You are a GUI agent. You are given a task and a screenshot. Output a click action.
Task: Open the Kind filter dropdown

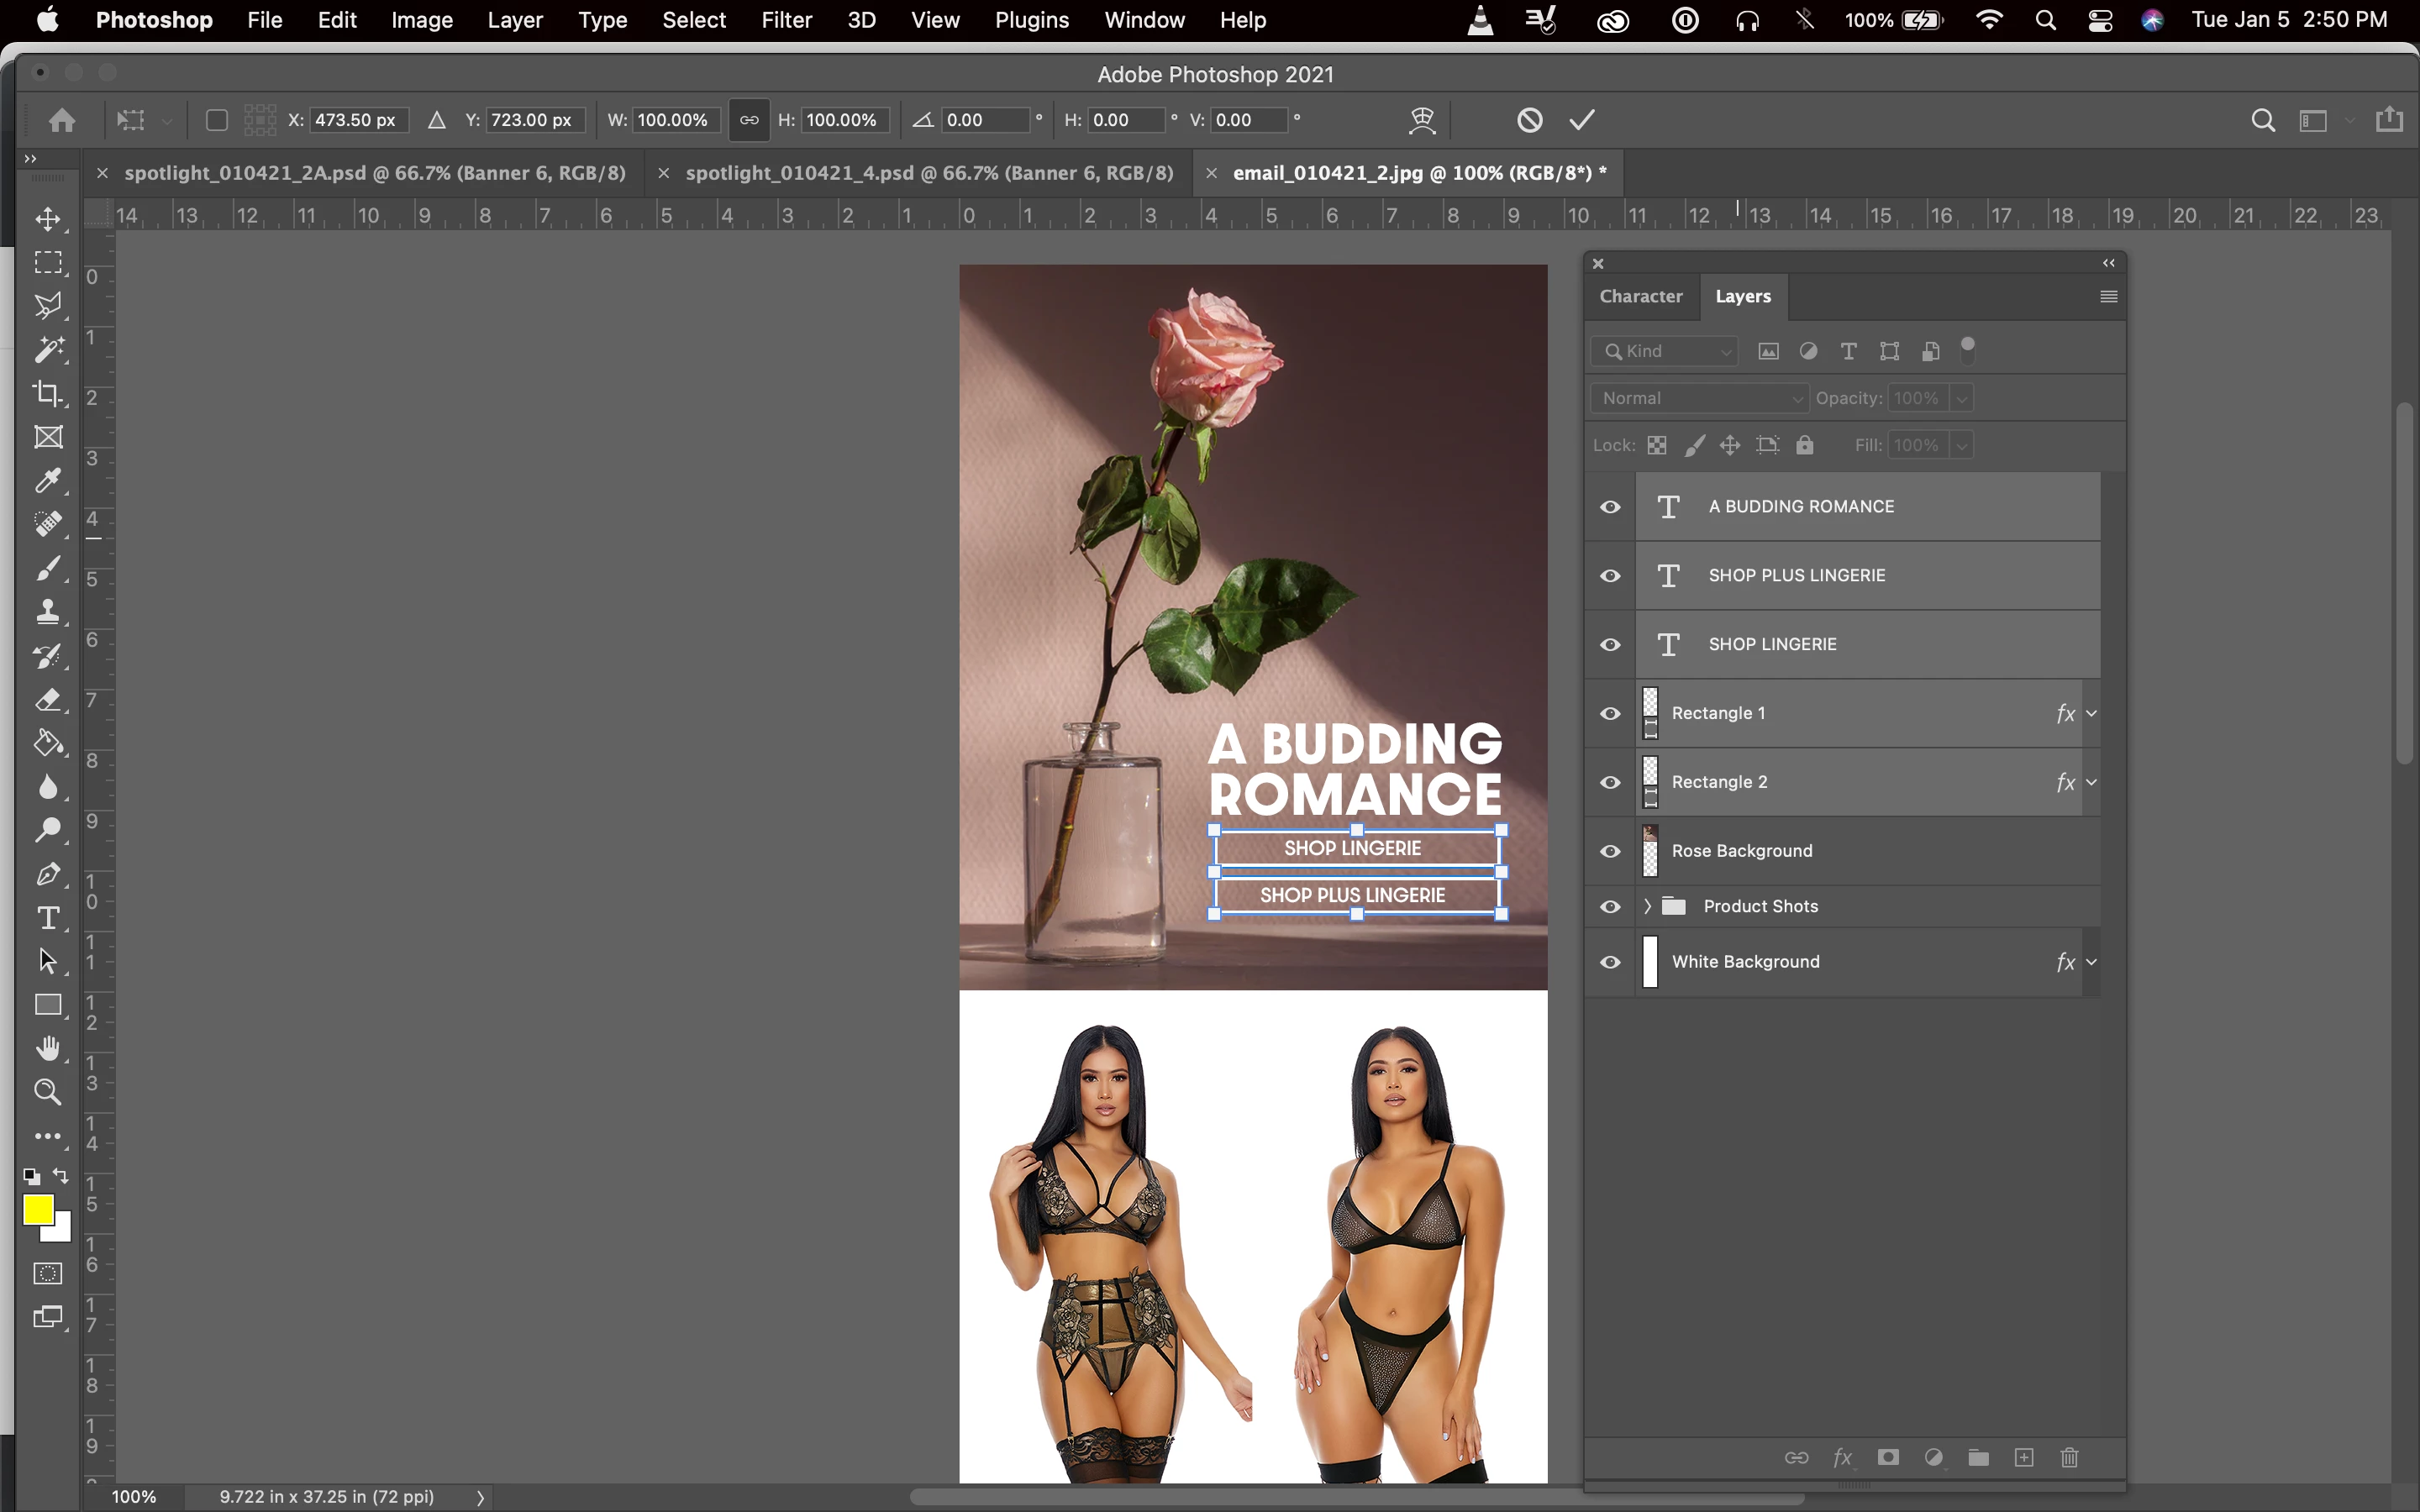point(1665,351)
